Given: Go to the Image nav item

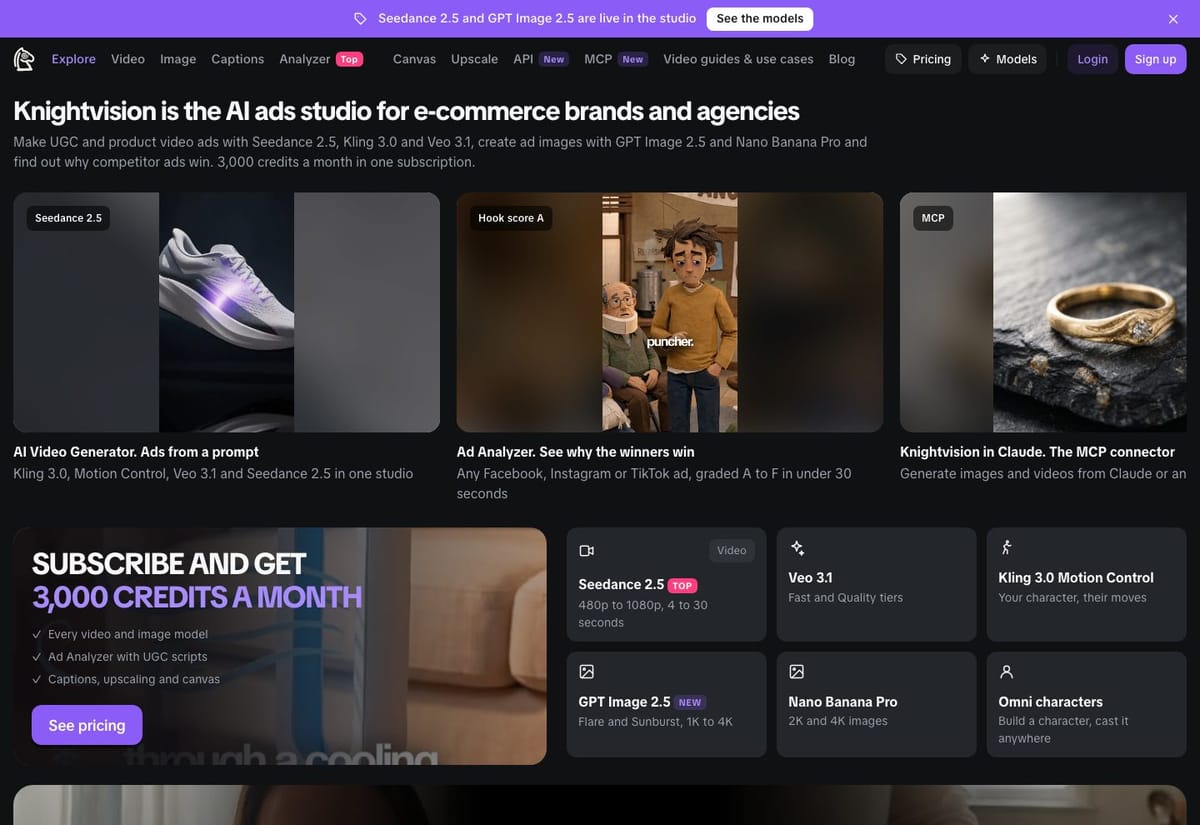Looking at the screenshot, I should coord(178,59).
